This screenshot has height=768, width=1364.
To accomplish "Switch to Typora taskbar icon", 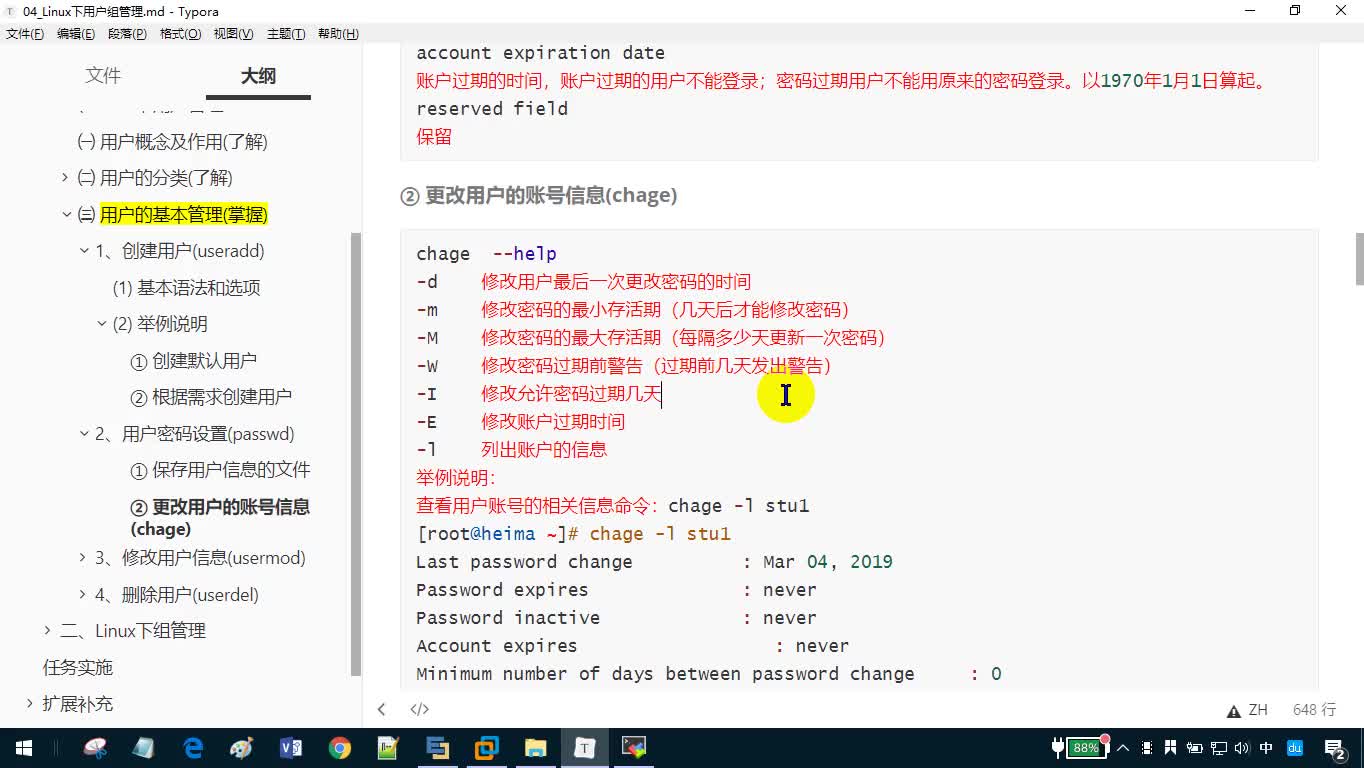I will [585, 747].
